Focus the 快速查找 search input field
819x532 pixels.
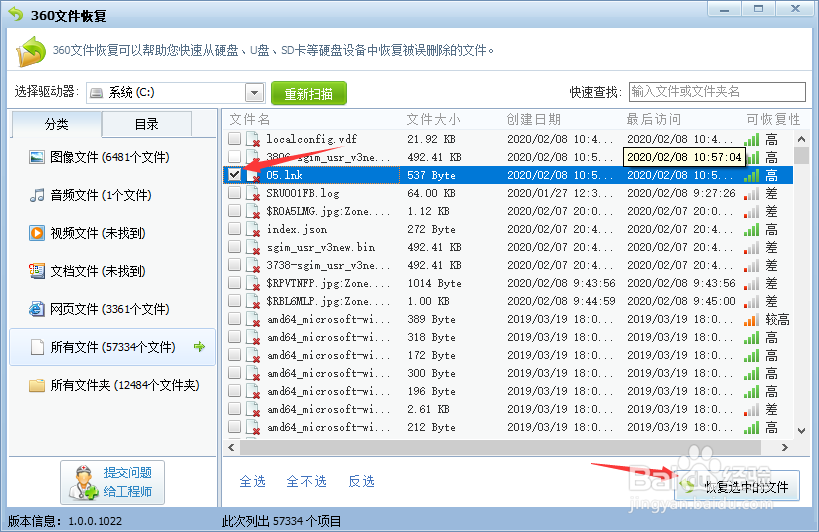(x=717, y=92)
